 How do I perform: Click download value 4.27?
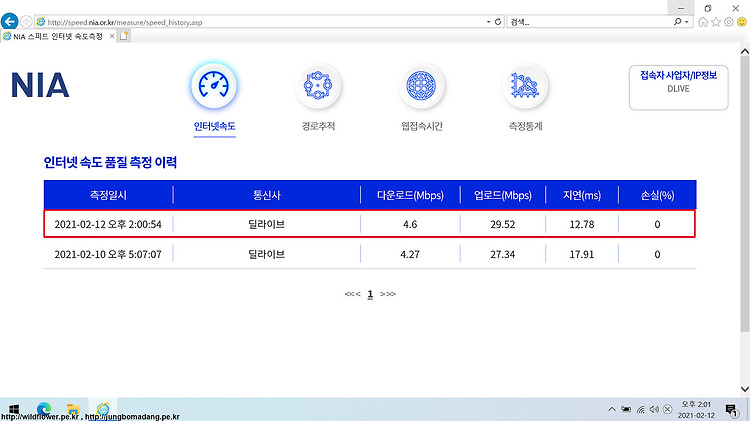coord(410,255)
